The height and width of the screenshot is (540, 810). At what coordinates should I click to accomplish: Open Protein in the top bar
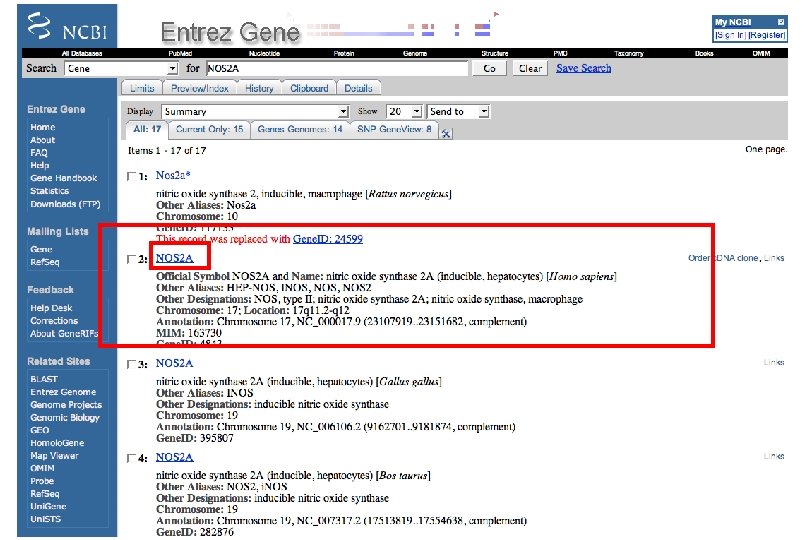[344, 53]
